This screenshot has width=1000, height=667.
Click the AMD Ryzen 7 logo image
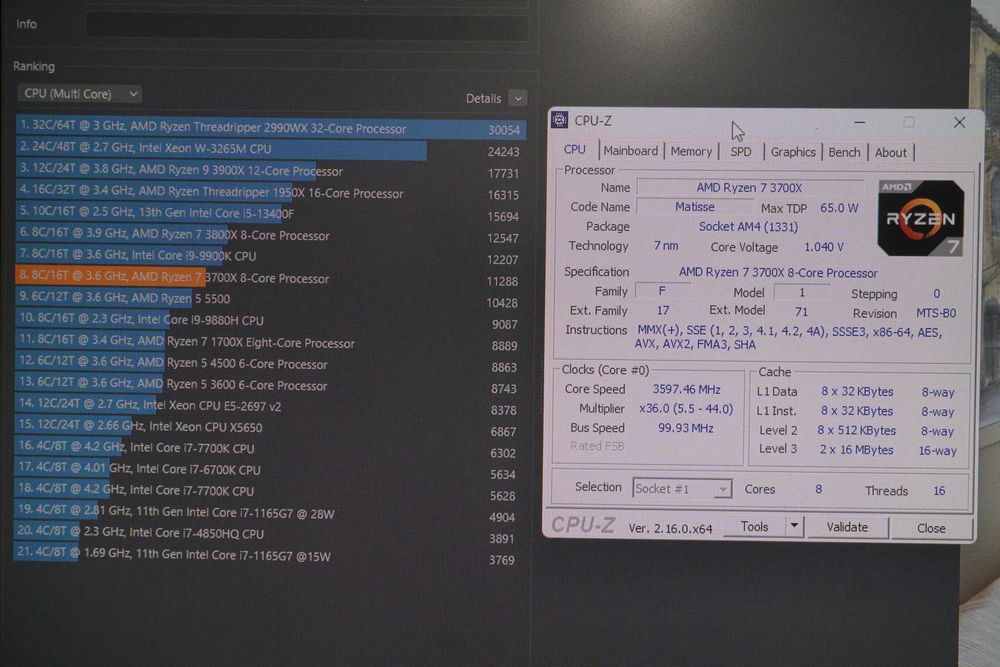coord(920,218)
